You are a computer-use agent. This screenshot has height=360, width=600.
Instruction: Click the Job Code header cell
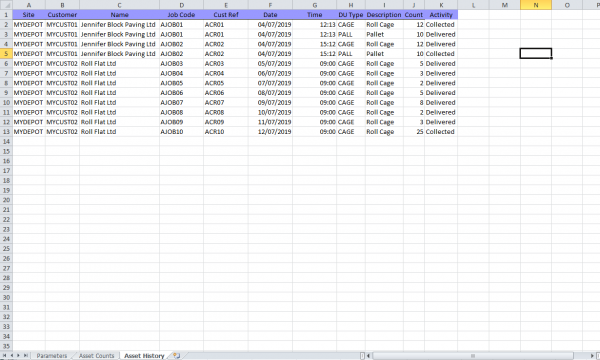pyautogui.click(x=181, y=15)
